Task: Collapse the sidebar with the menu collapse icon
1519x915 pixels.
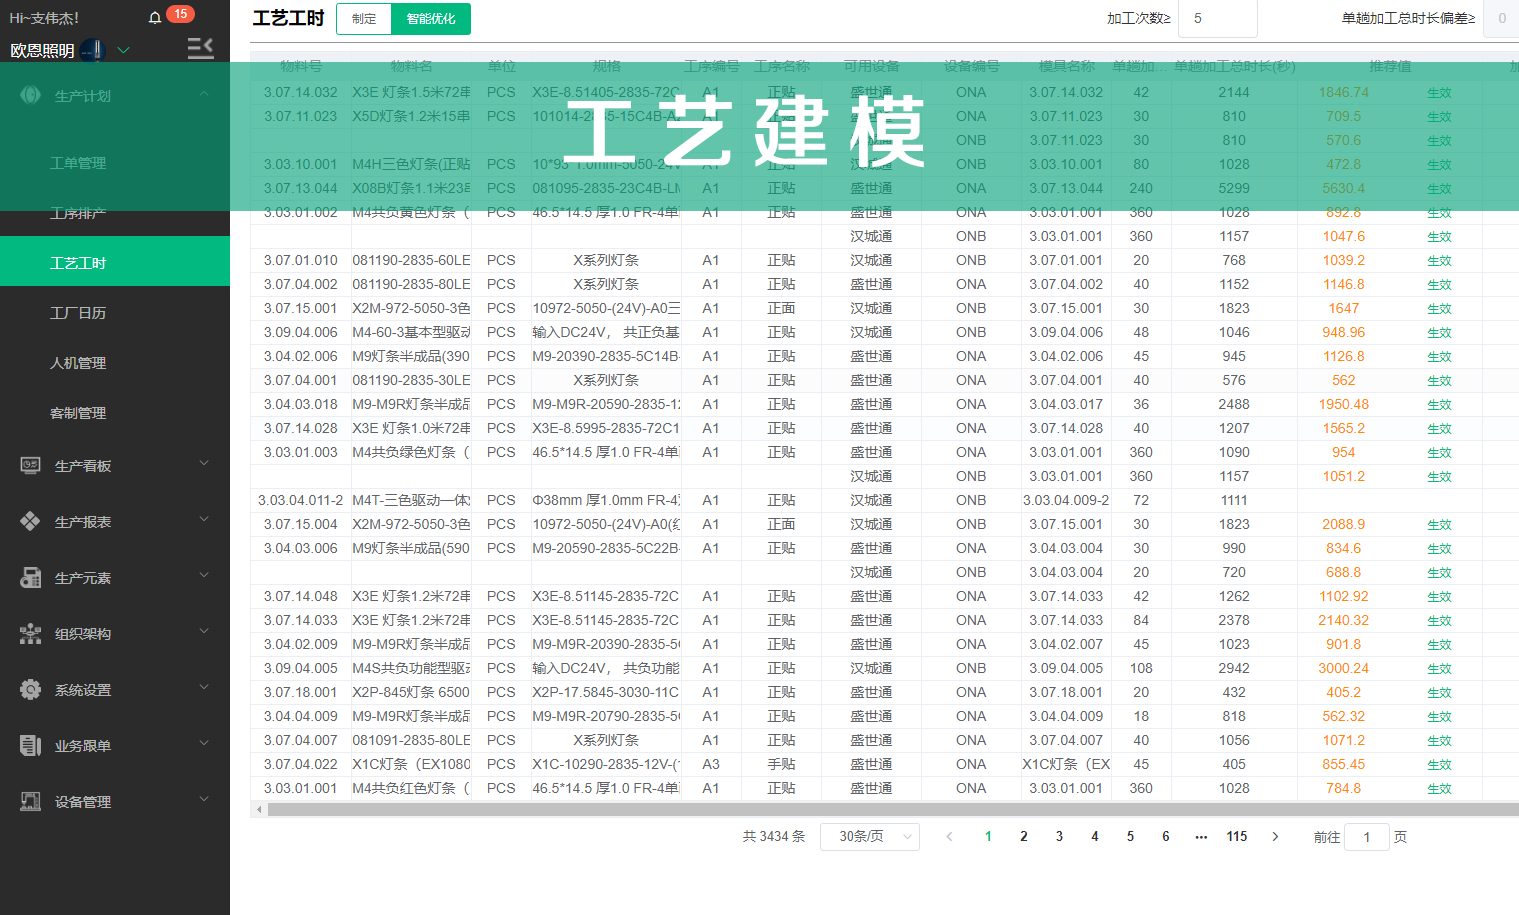Action: coord(200,47)
